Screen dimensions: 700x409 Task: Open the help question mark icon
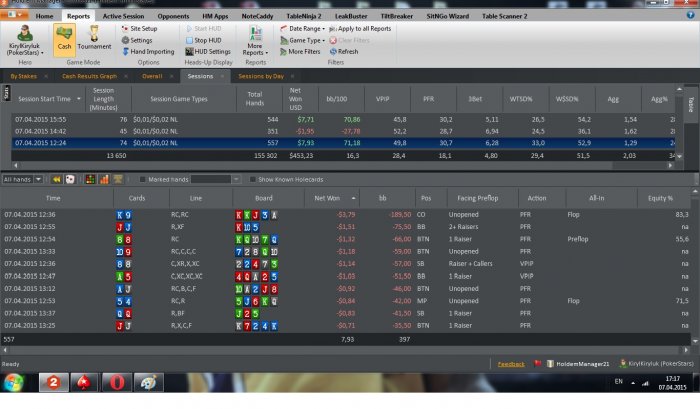[x=690, y=15]
